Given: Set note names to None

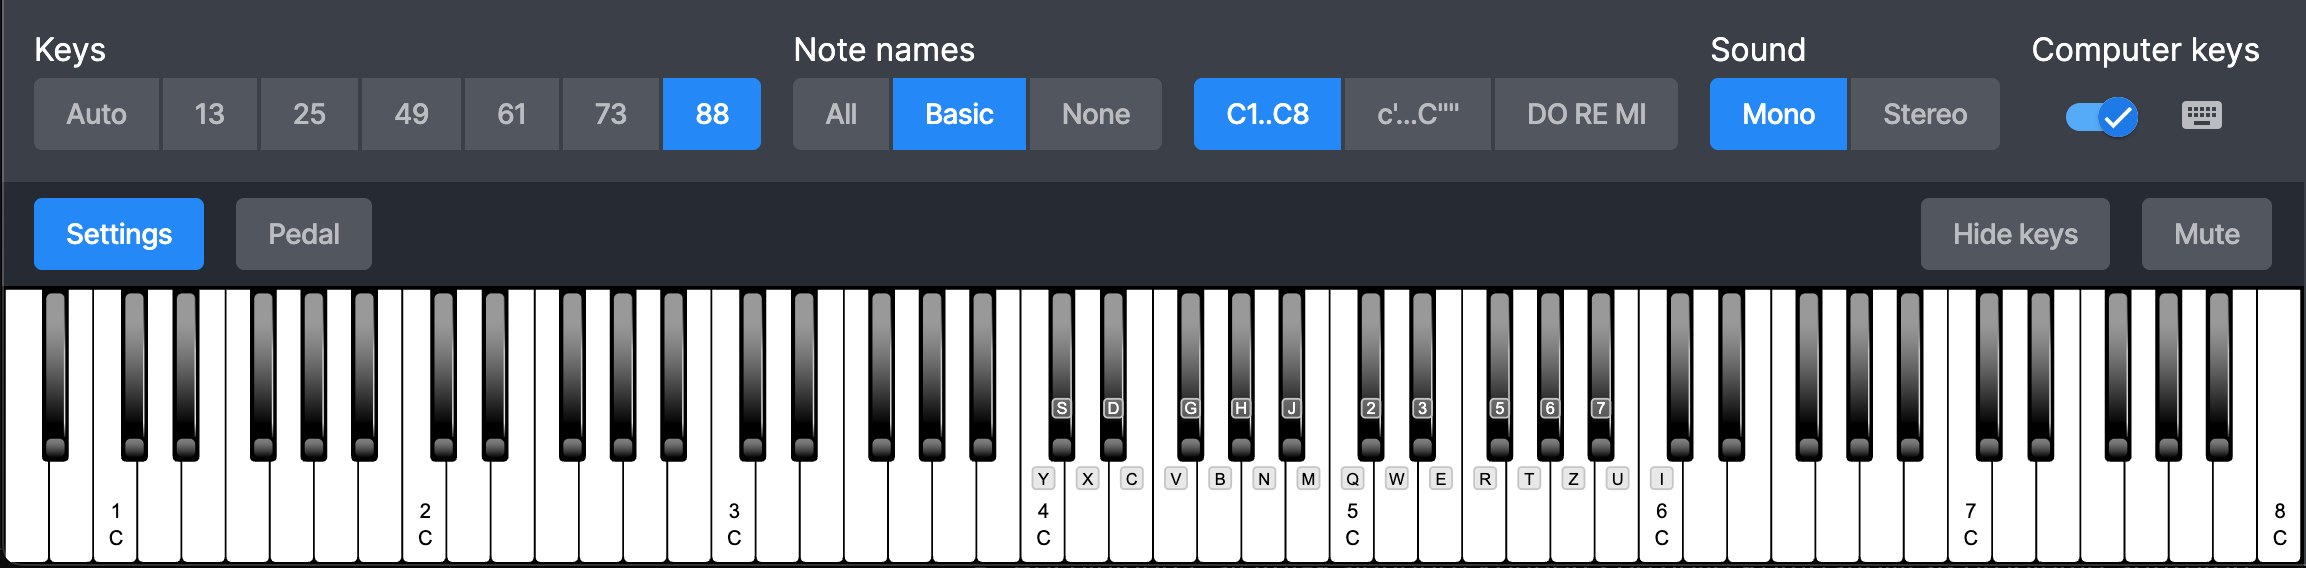Looking at the screenshot, I should point(1096,114).
